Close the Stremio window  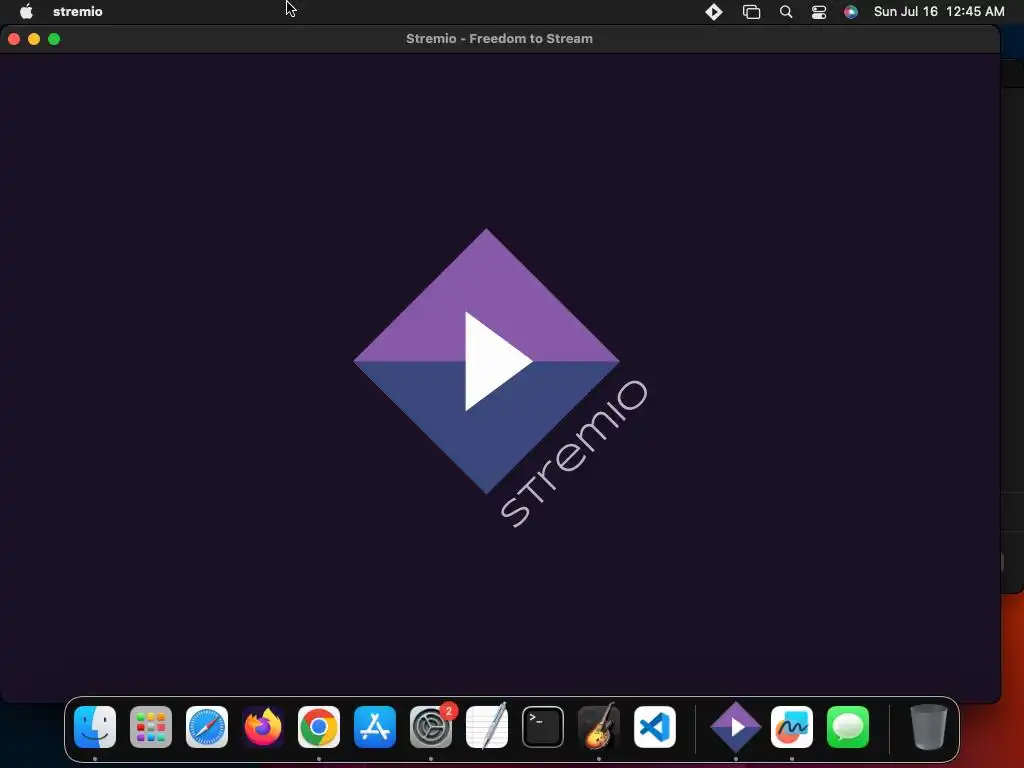coord(14,39)
